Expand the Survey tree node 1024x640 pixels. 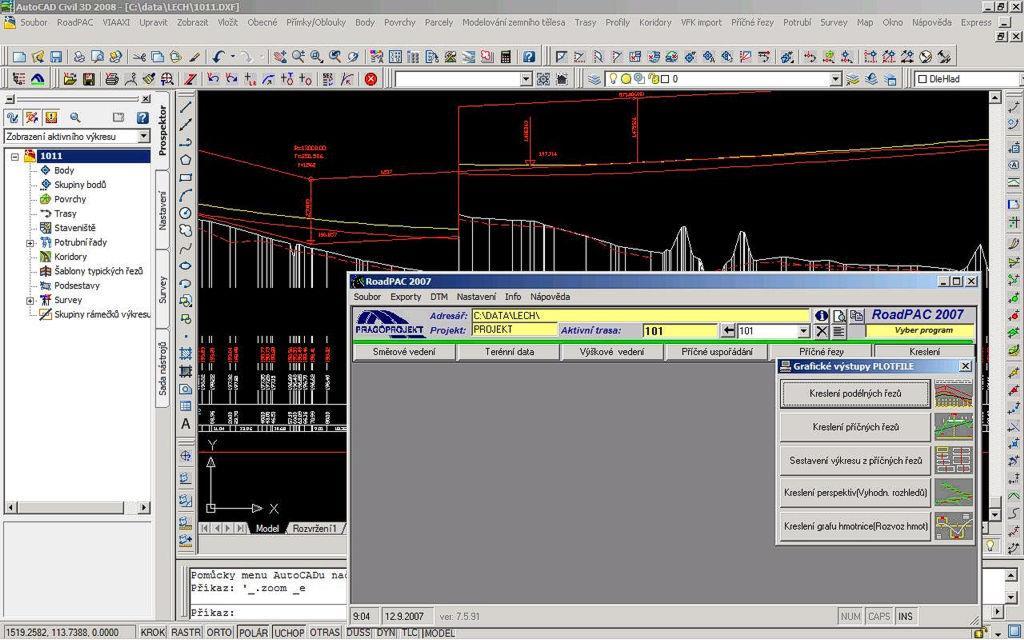tap(29, 300)
